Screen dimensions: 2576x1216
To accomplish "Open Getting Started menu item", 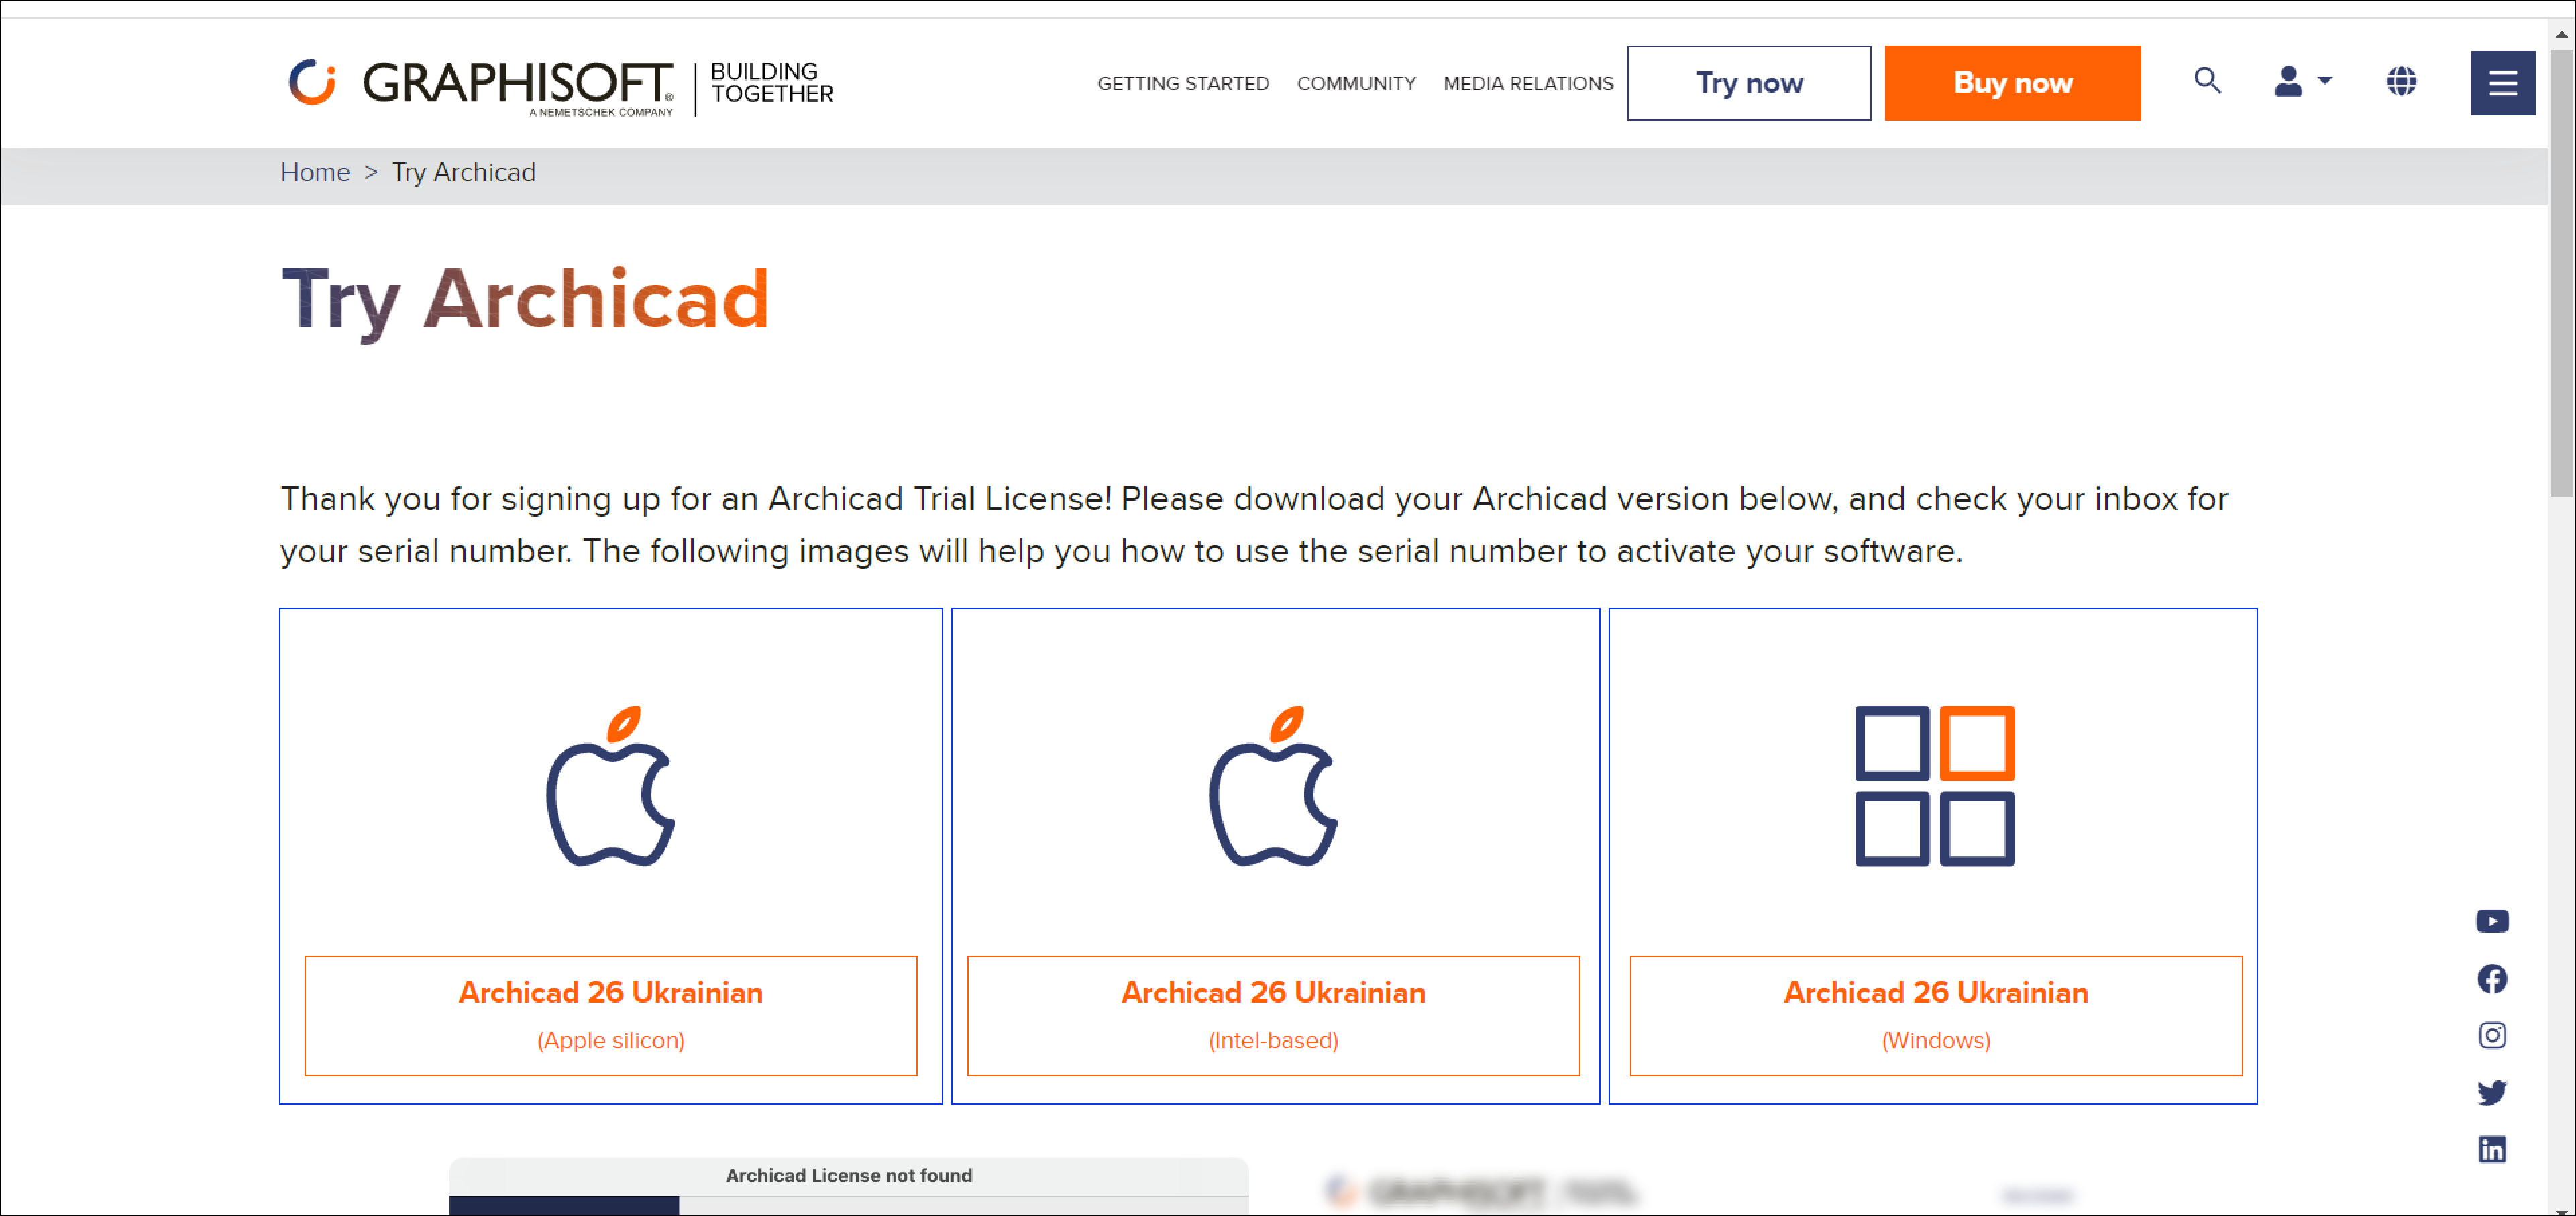I will click(x=1183, y=83).
